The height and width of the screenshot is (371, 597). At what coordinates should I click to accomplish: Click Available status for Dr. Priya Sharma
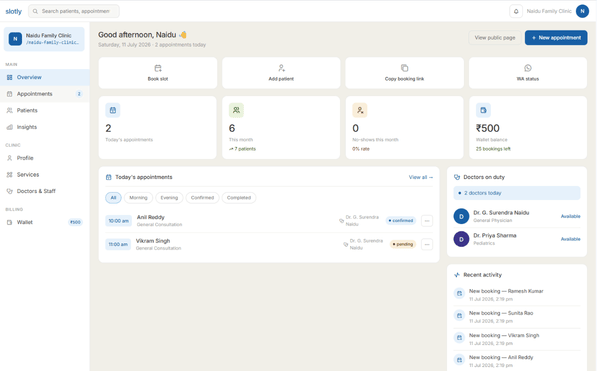[570, 239]
